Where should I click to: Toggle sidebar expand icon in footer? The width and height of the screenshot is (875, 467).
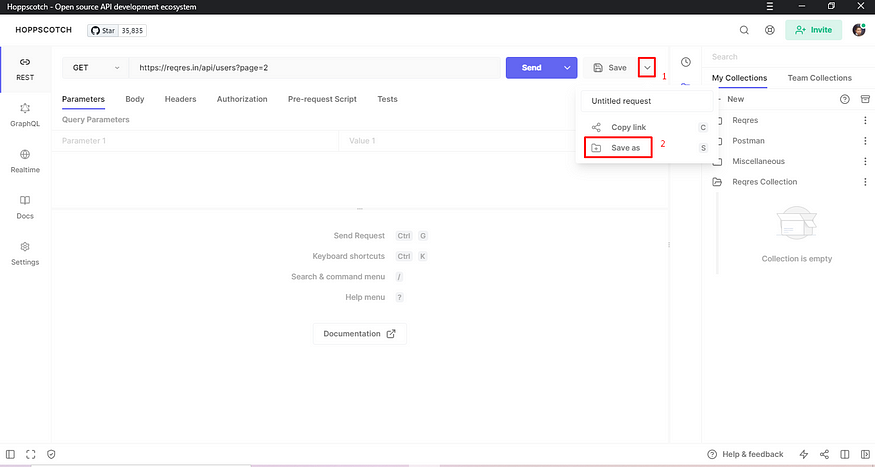11,454
